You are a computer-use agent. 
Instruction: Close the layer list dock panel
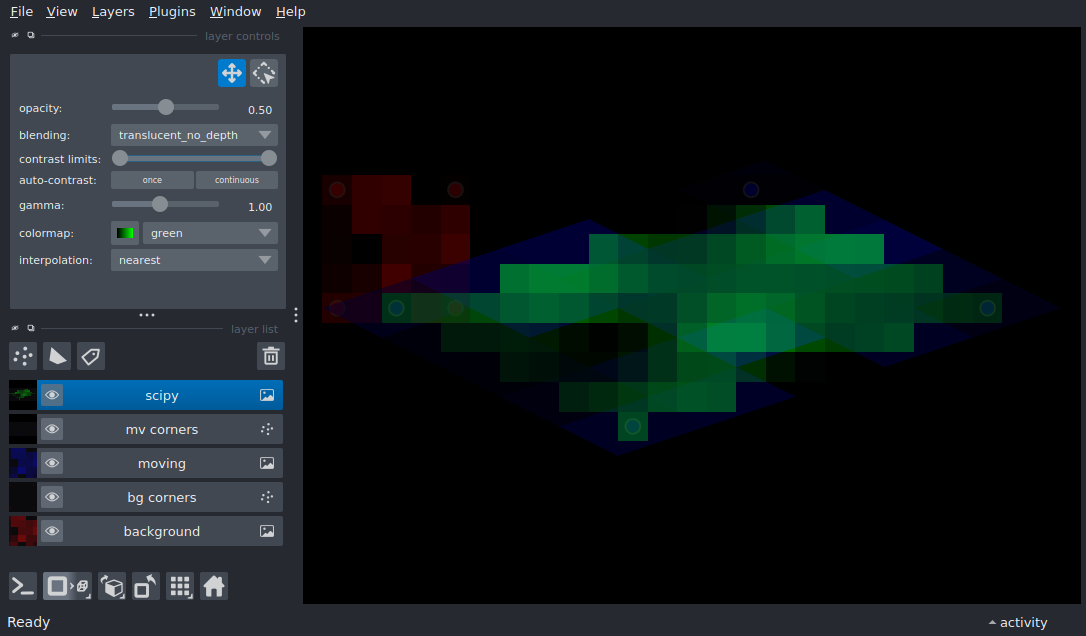(x=15, y=328)
